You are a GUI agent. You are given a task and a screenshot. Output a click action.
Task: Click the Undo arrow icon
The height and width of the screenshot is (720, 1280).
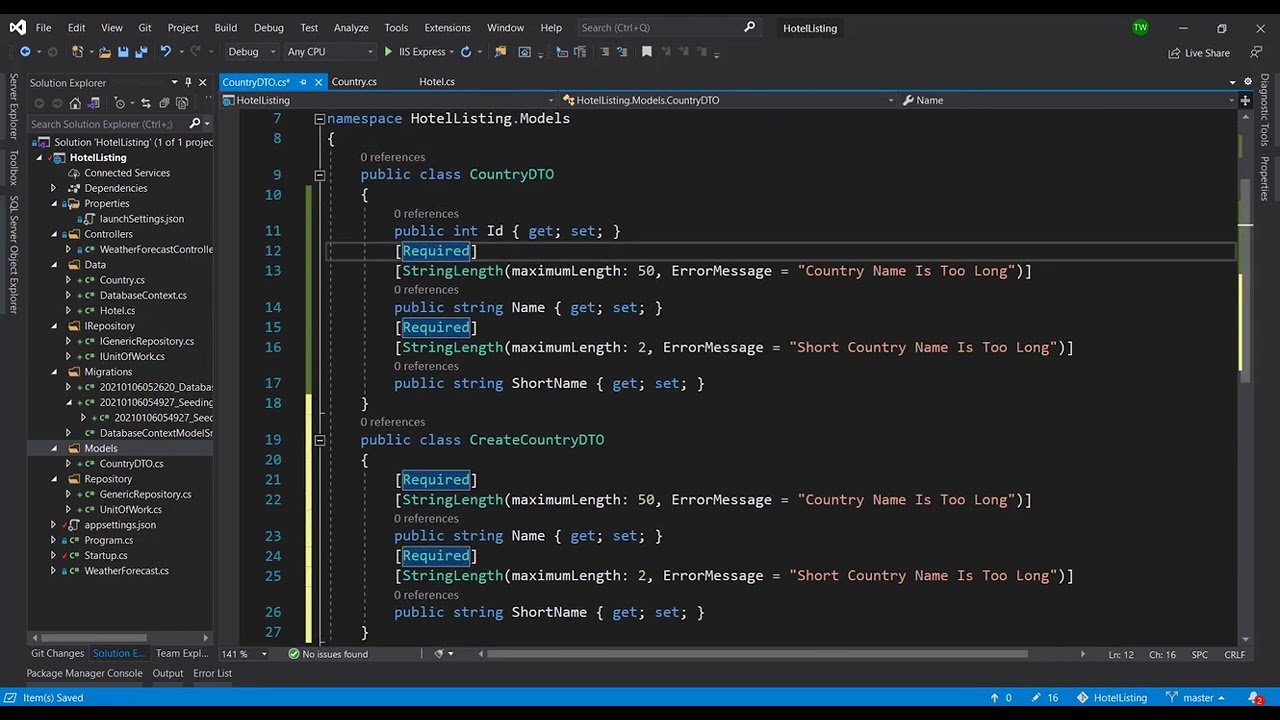click(166, 52)
